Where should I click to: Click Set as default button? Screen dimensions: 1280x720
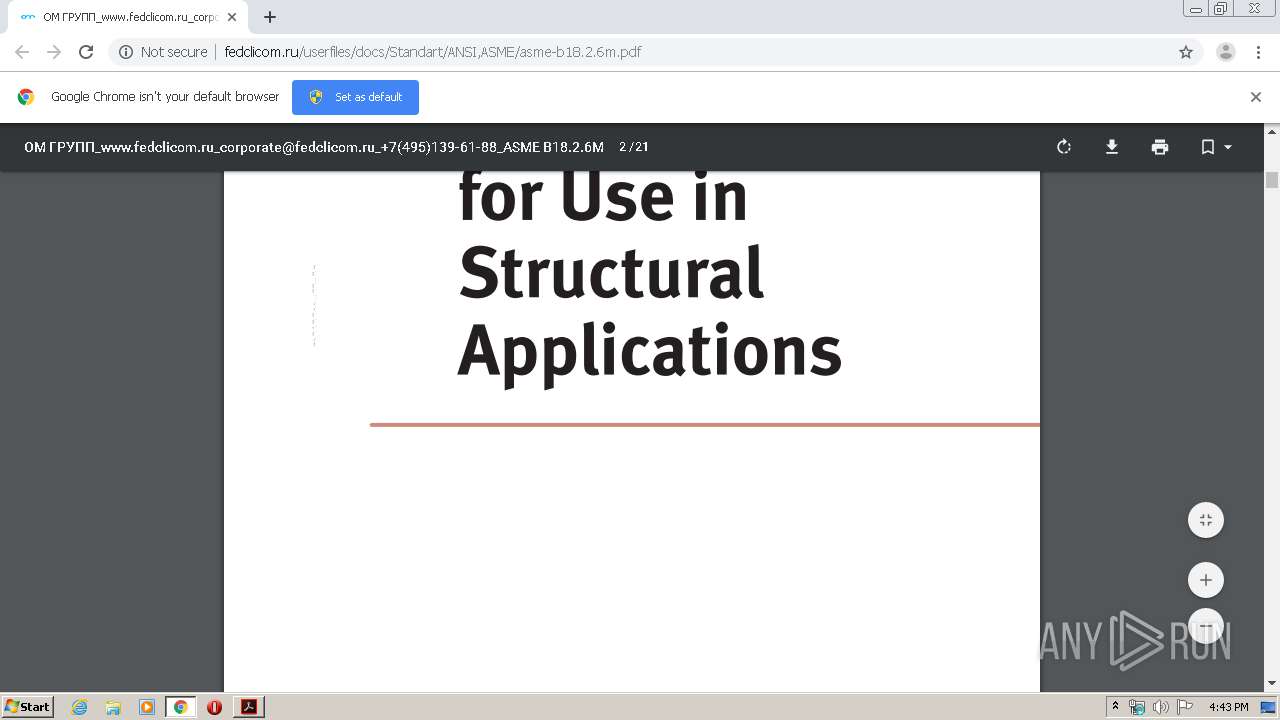coord(355,97)
